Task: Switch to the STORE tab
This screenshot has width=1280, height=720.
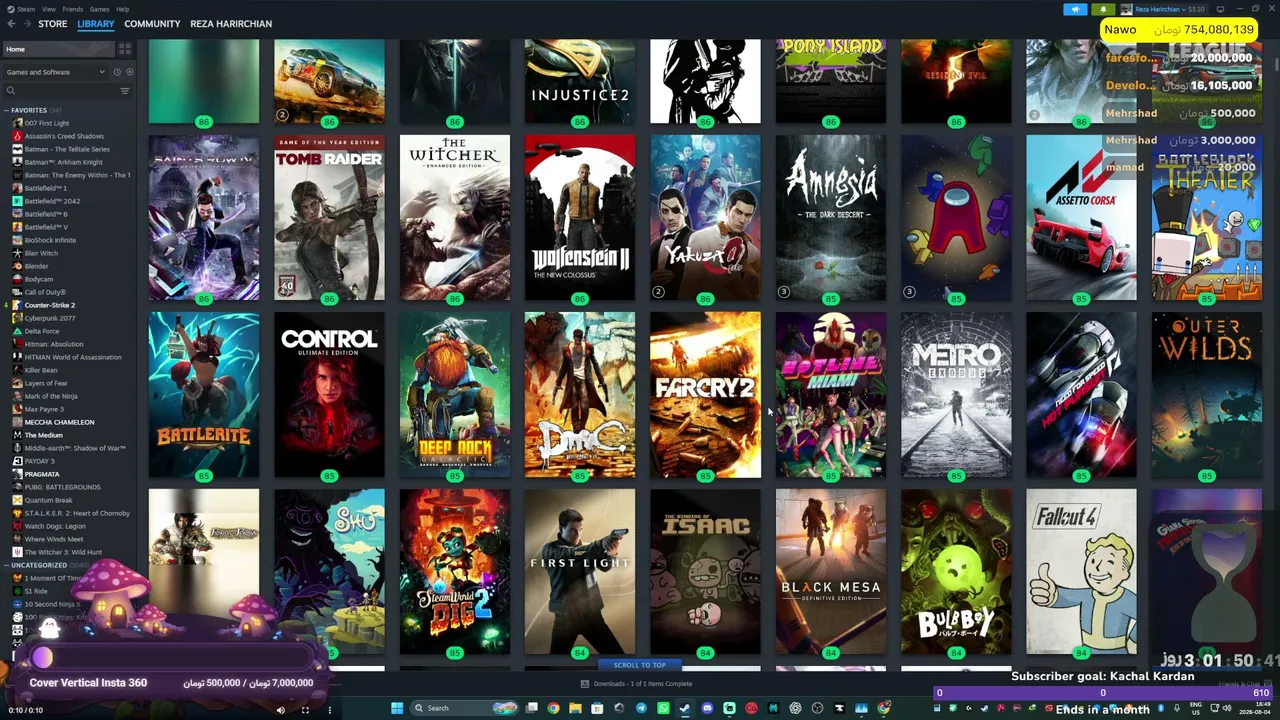Action: coord(53,24)
